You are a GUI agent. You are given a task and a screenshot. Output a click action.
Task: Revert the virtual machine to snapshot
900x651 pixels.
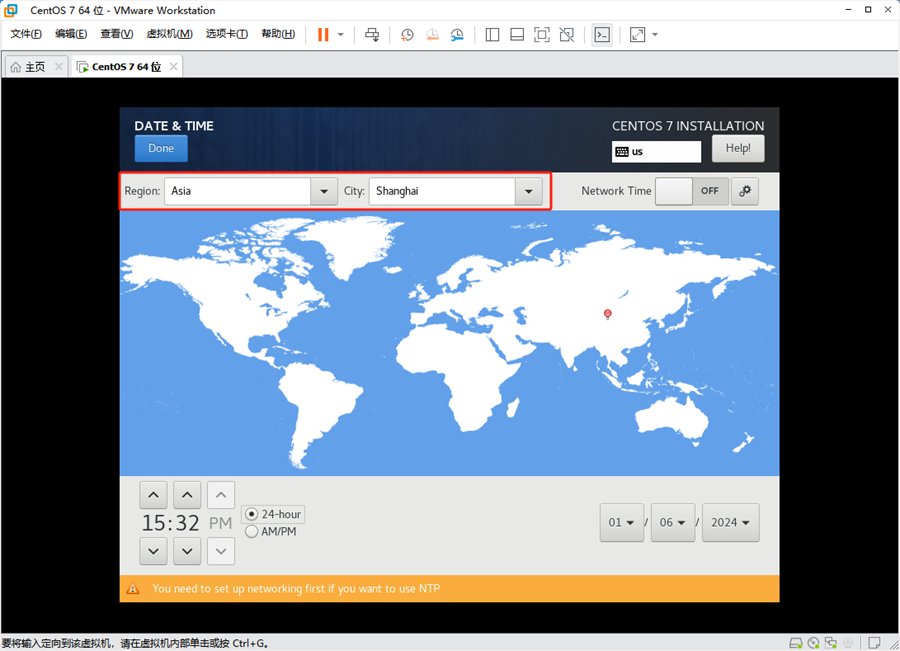click(432, 34)
